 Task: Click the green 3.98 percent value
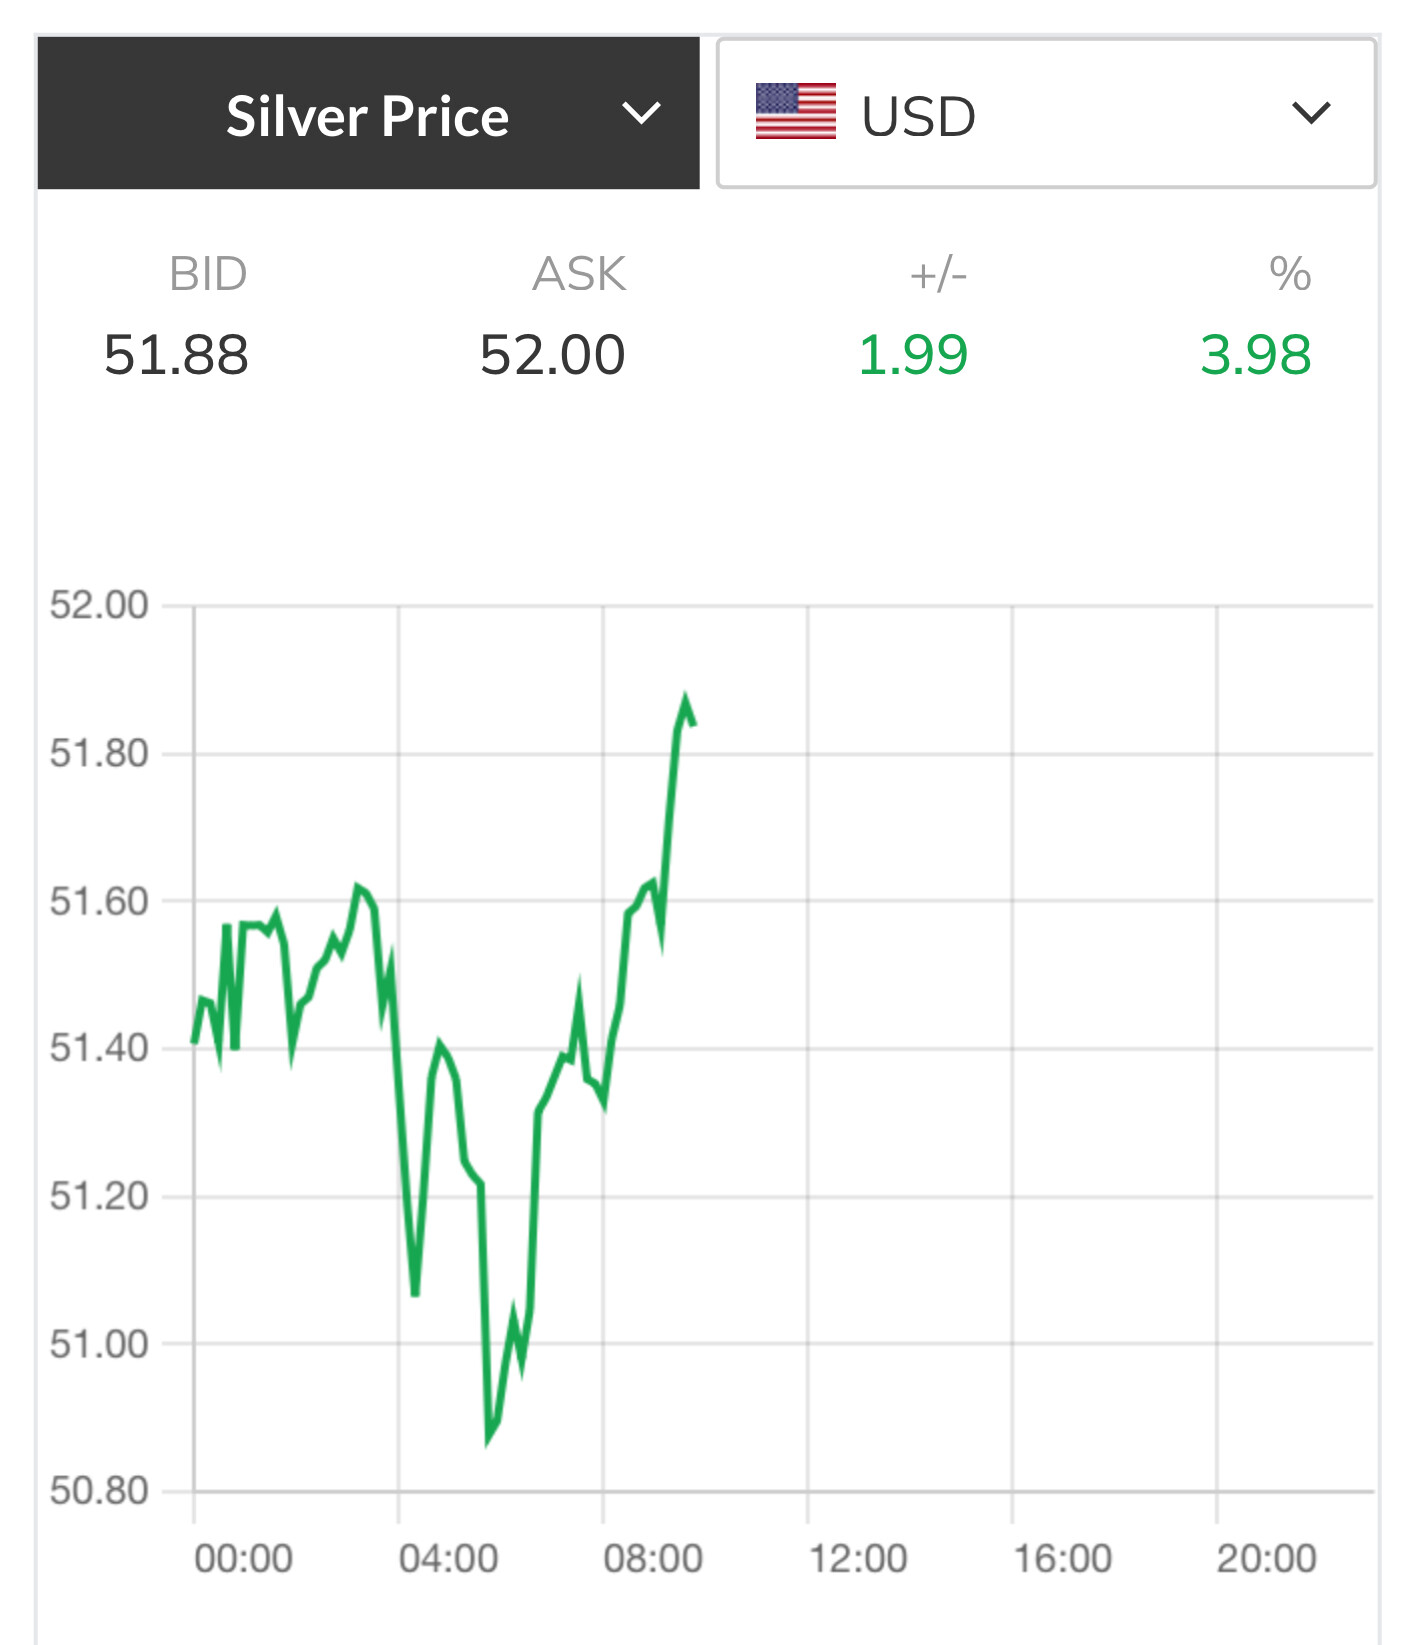1255,355
